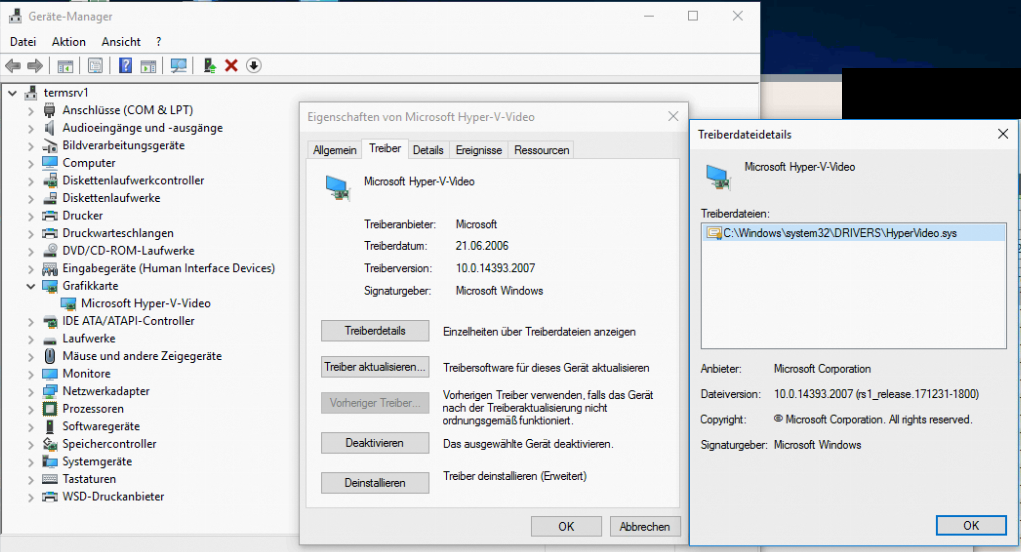Open the Ressourcen tab
This screenshot has height=552, width=1021.
(541, 150)
